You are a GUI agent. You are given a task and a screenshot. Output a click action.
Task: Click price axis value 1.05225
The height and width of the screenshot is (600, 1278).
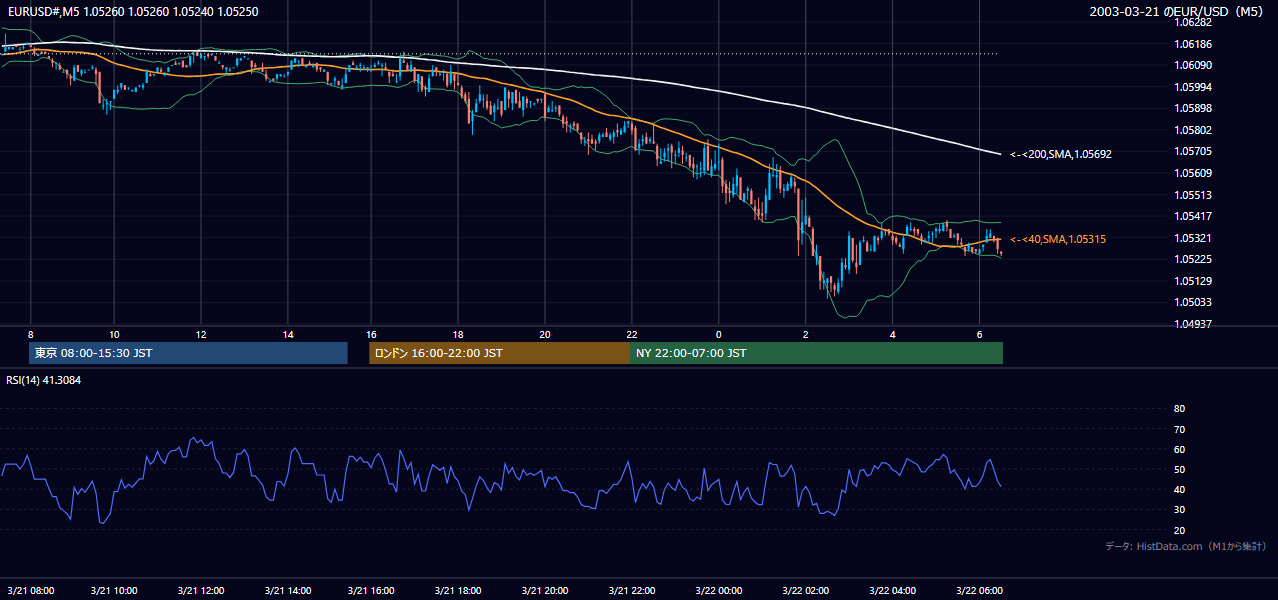1193,259
